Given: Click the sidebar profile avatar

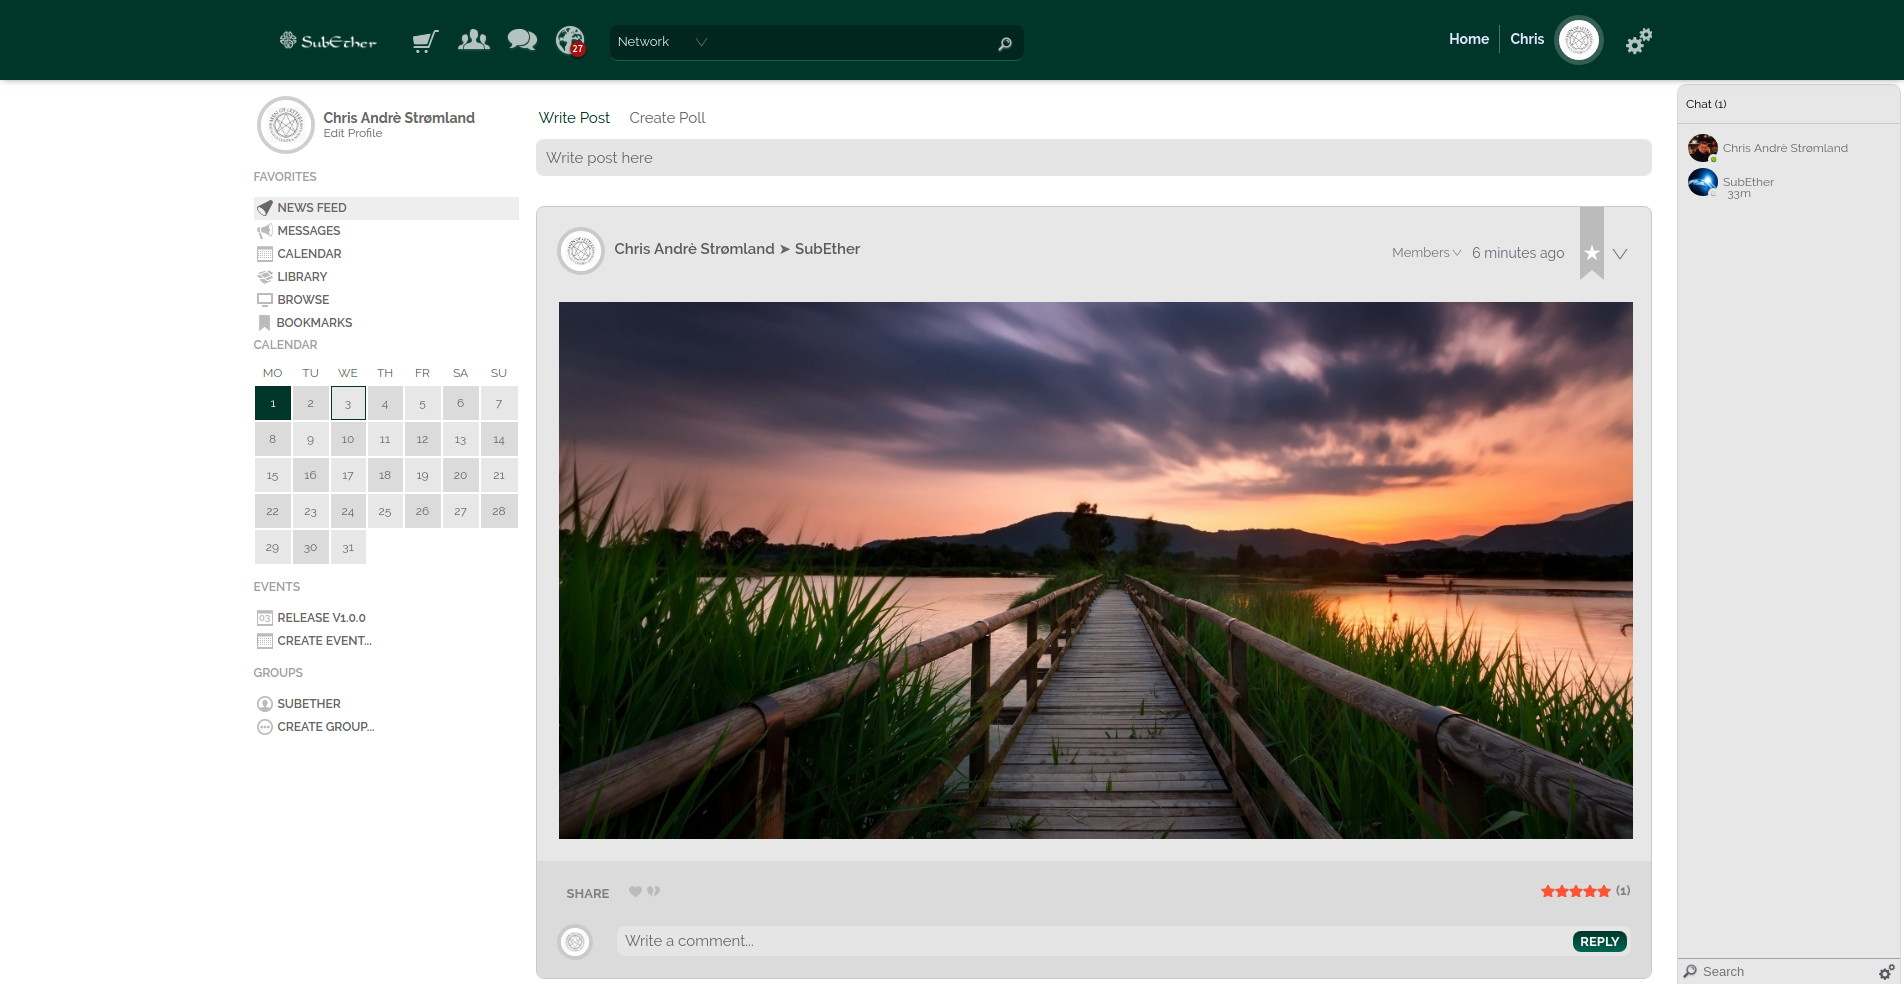Looking at the screenshot, I should tap(286, 125).
